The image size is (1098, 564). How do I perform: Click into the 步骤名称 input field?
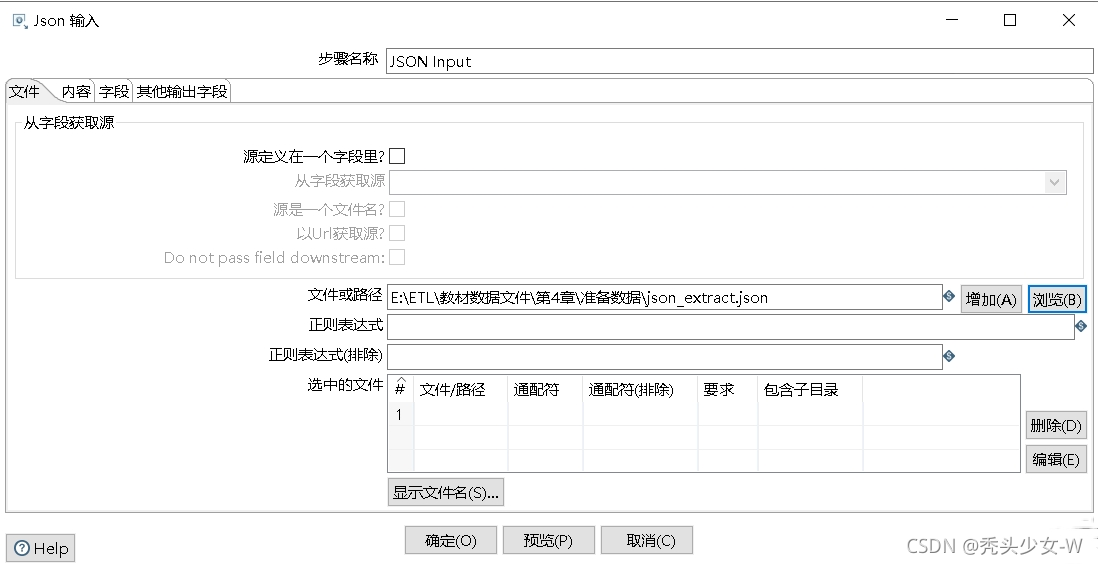pyautogui.click(x=739, y=61)
